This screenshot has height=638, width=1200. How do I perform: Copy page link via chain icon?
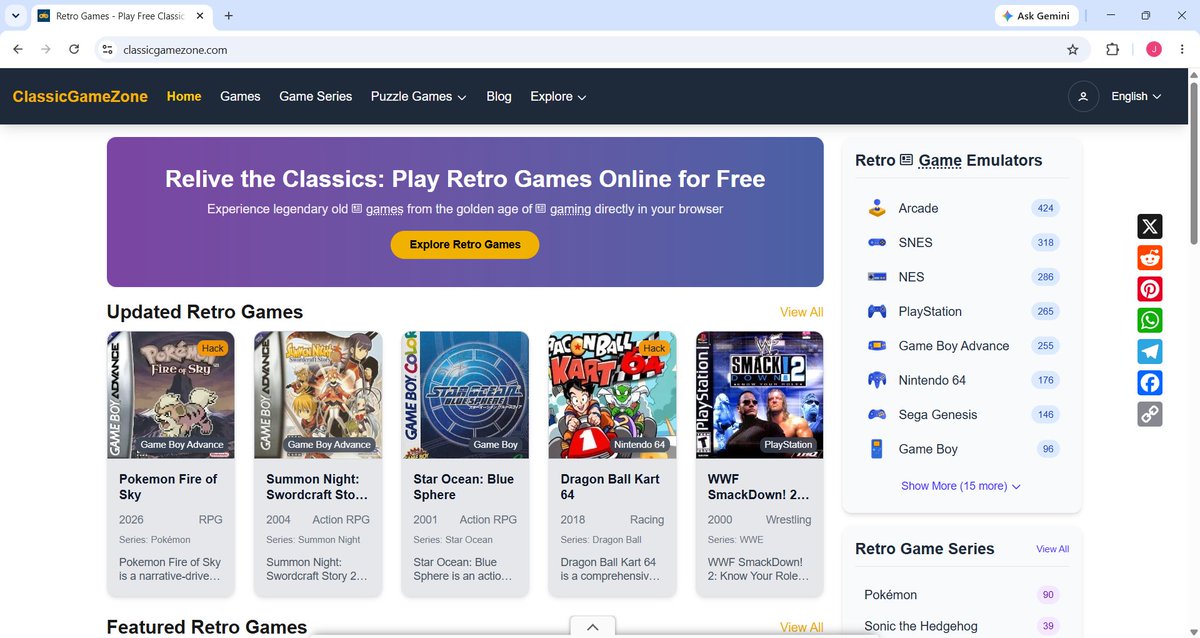pos(1150,414)
